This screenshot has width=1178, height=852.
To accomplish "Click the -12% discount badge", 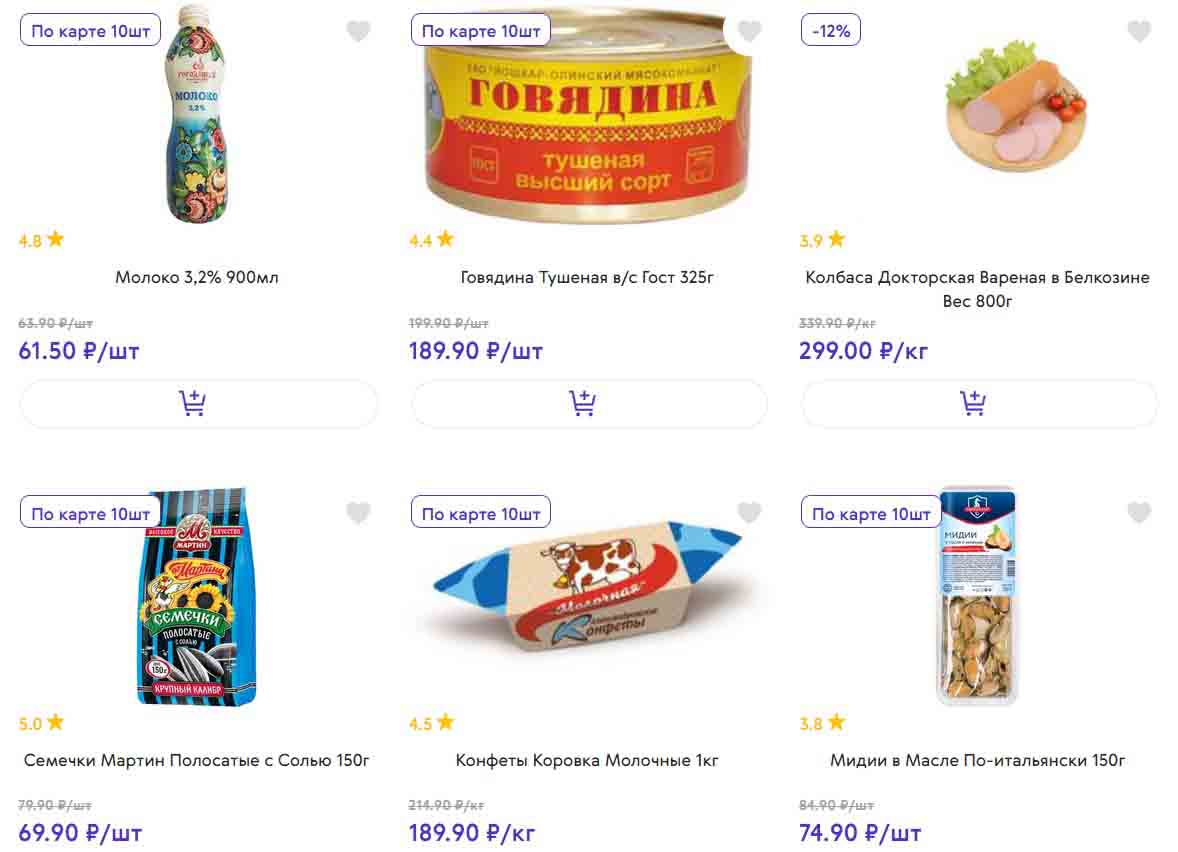I will pyautogui.click(x=831, y=31).
